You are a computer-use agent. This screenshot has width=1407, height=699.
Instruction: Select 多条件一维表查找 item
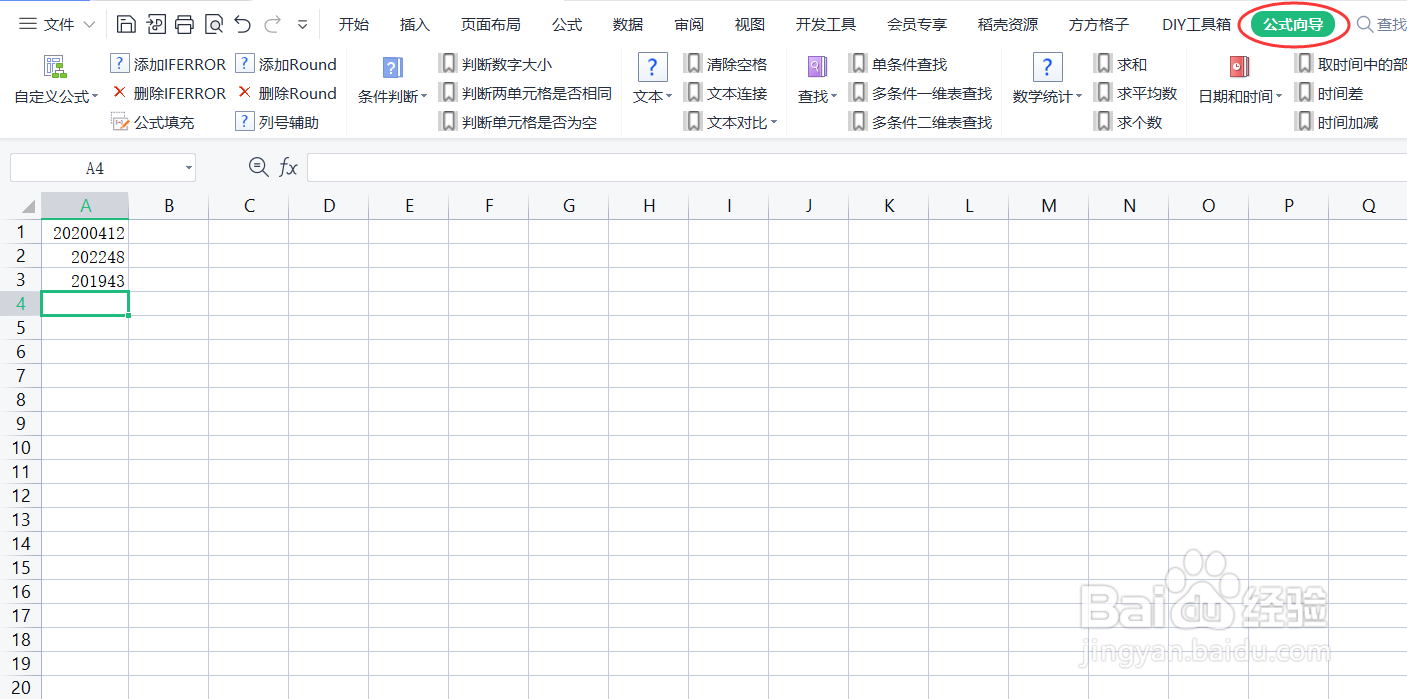[920, 93]
